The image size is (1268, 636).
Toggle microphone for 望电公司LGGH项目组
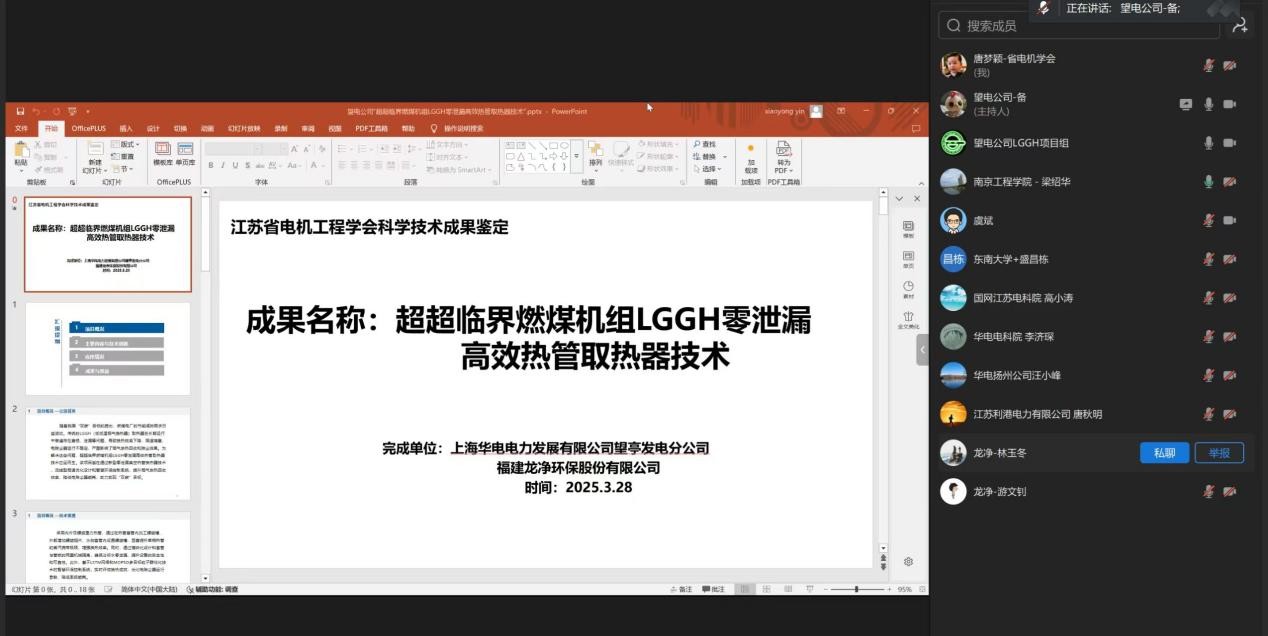click(1209, 143)
